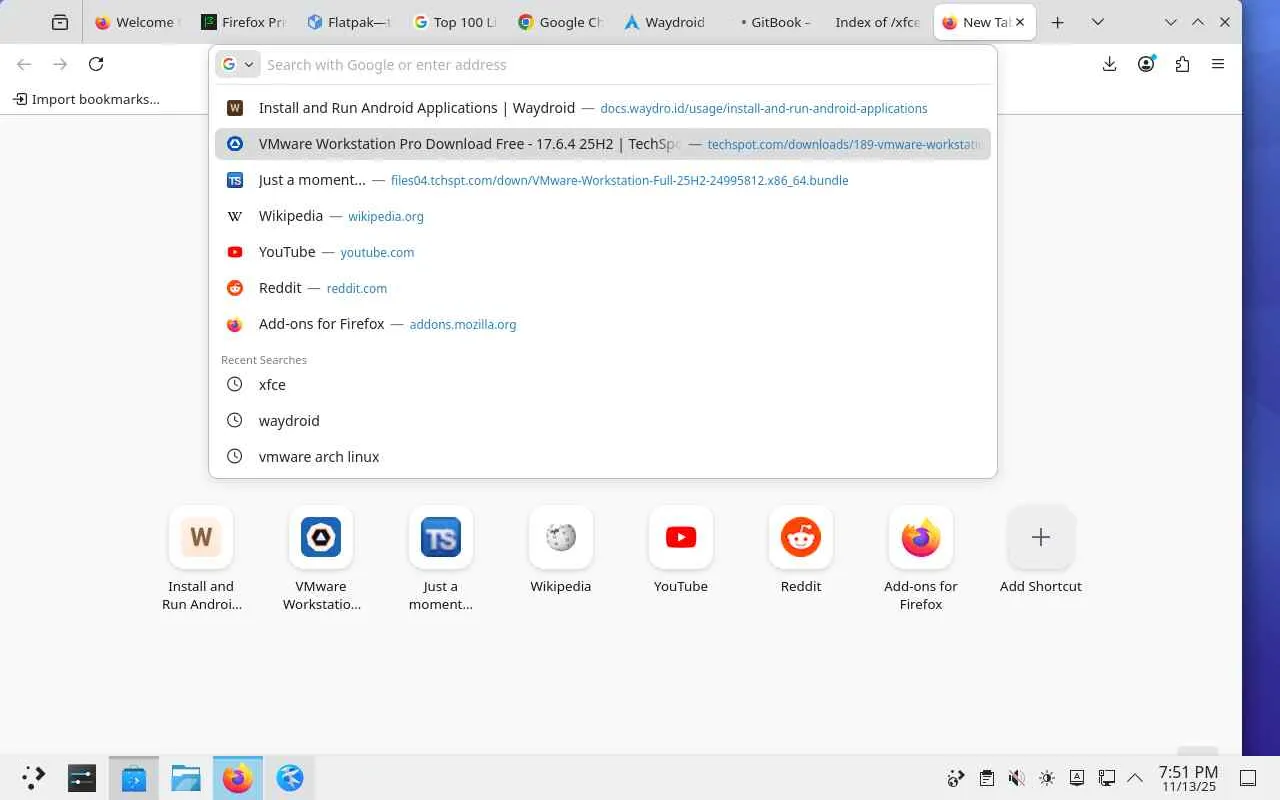
Task: Open the Waydroid tab
Action: [x=667, y=22]
